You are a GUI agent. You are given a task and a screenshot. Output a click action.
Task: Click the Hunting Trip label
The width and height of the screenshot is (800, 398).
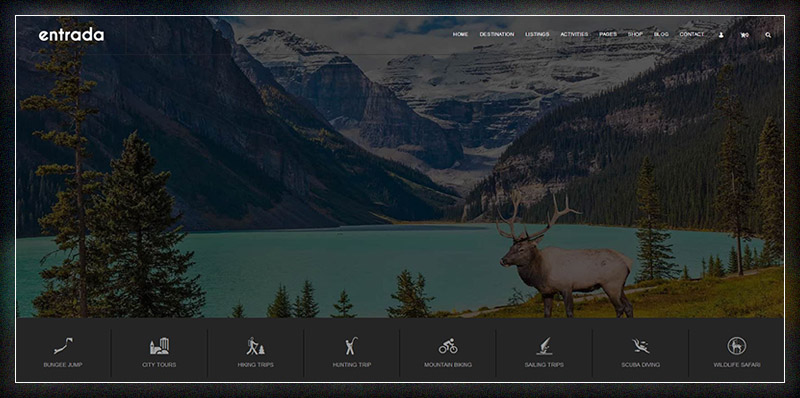tap(352, 365)
